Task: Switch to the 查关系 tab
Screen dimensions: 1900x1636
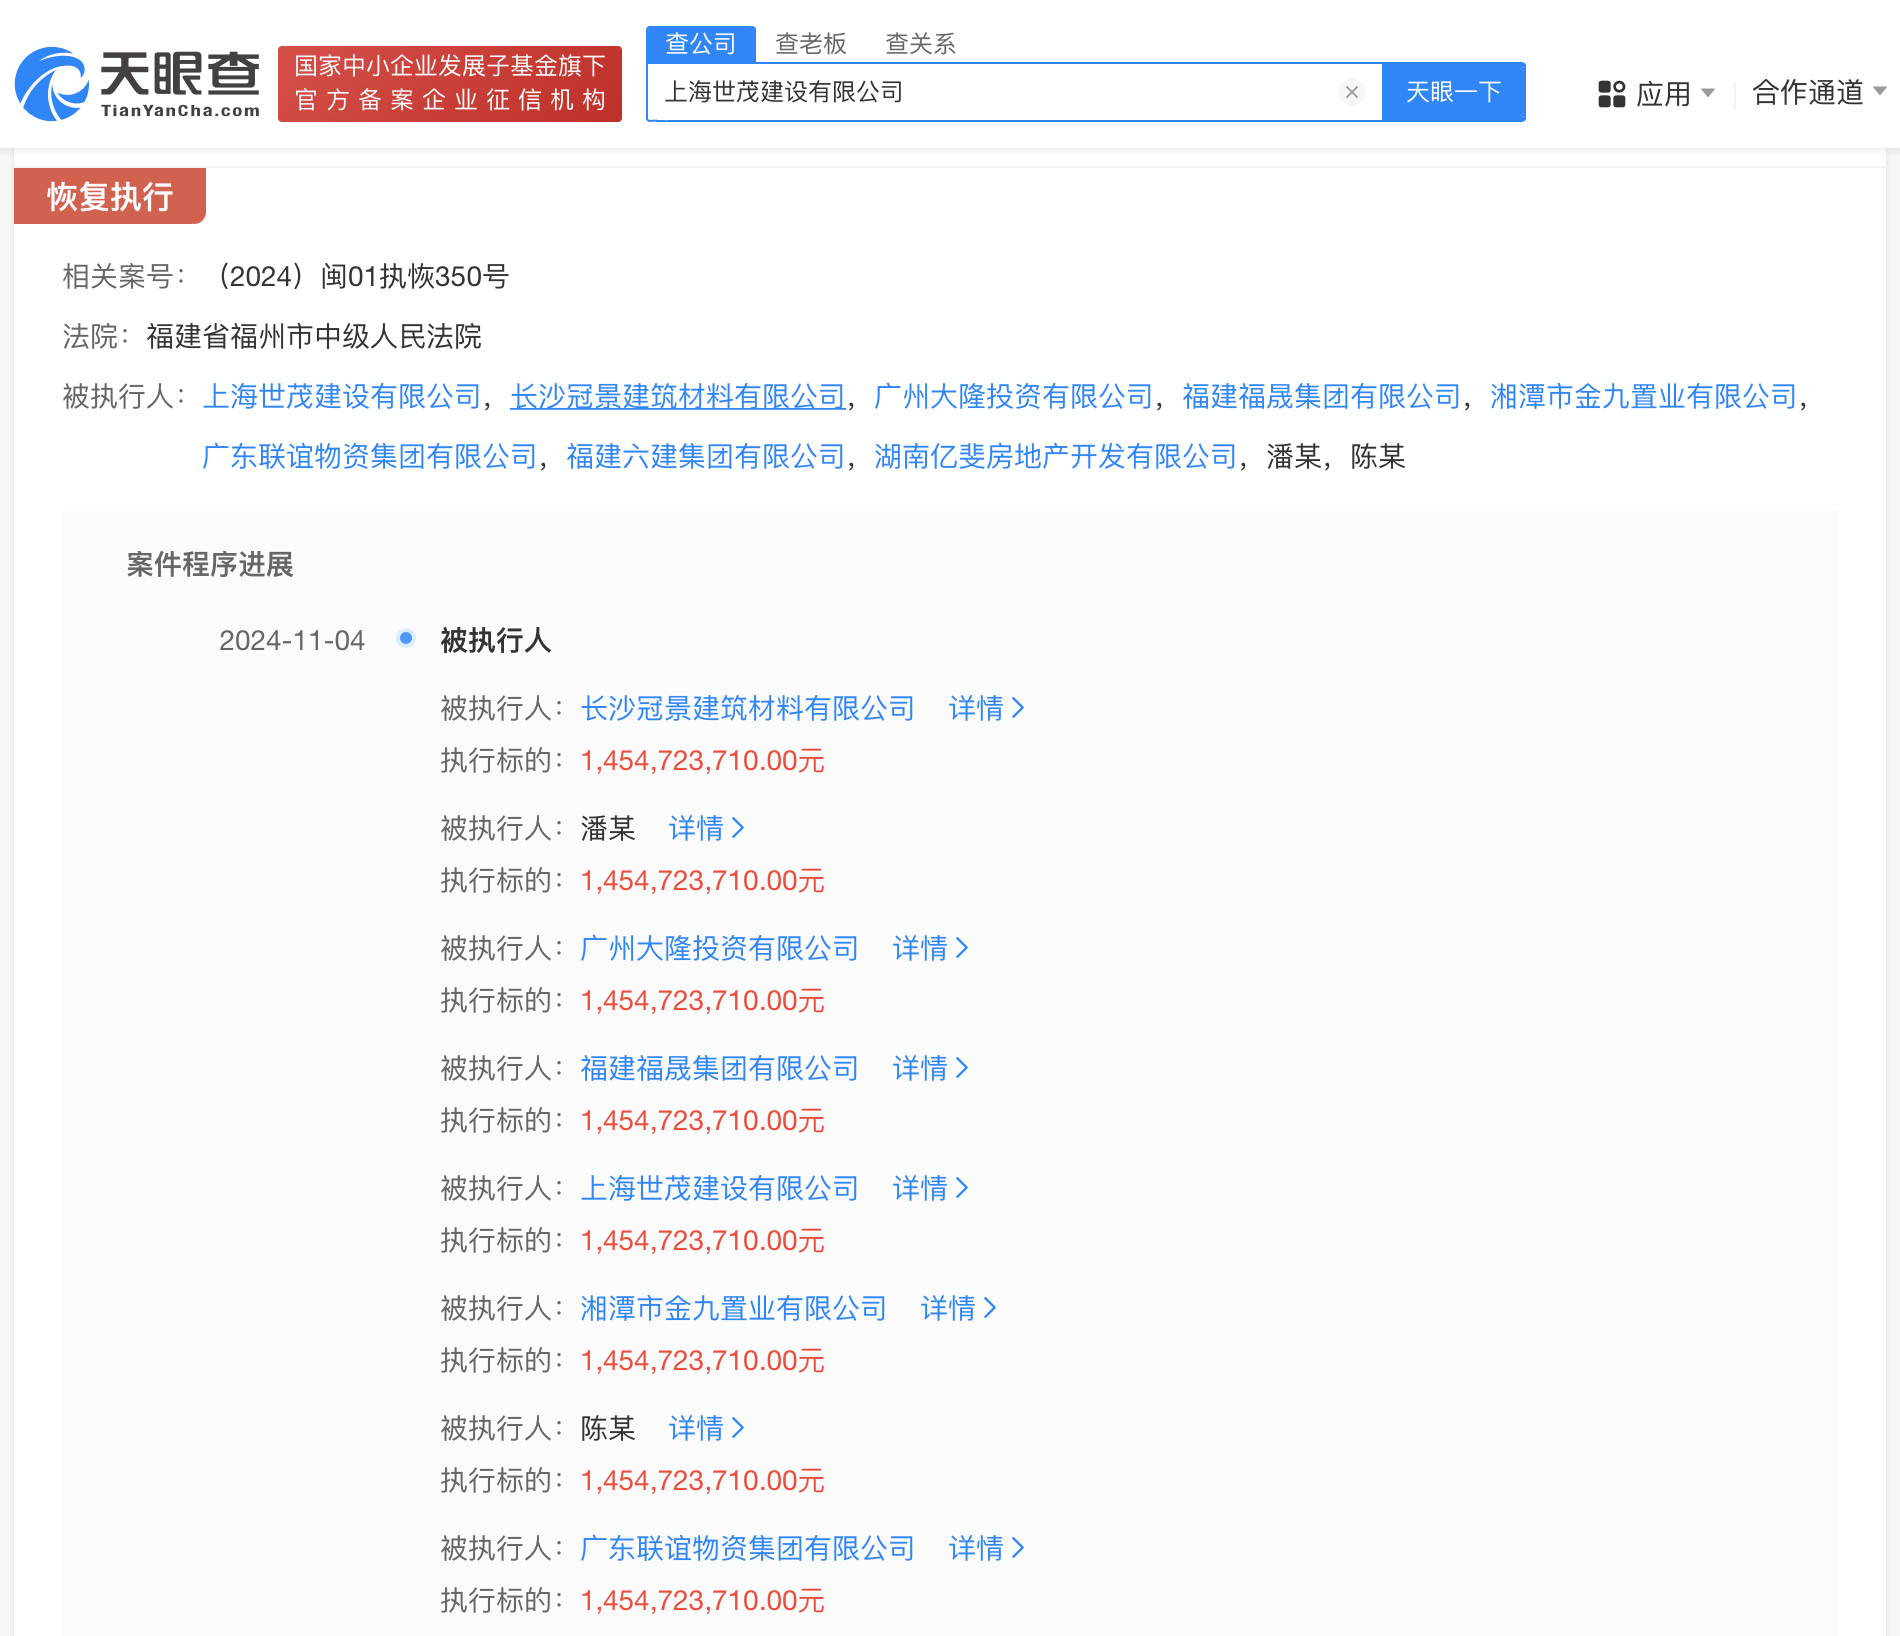Action: [919, 43]
